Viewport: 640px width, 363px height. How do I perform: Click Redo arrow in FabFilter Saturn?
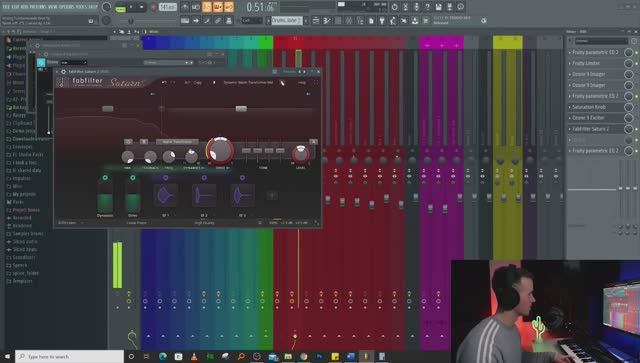[x=173, y=82]
